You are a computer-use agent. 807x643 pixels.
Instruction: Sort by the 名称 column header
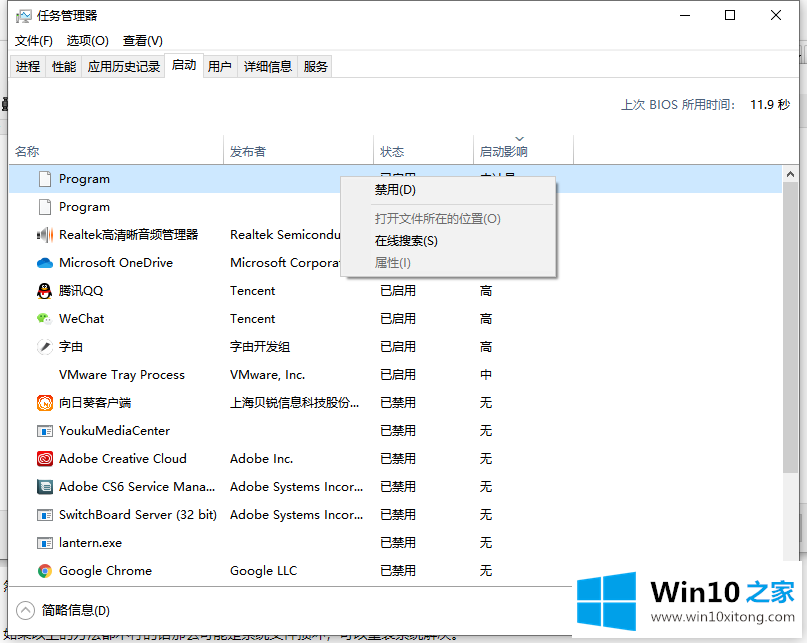pyautogui.click(x=116, y=151)
